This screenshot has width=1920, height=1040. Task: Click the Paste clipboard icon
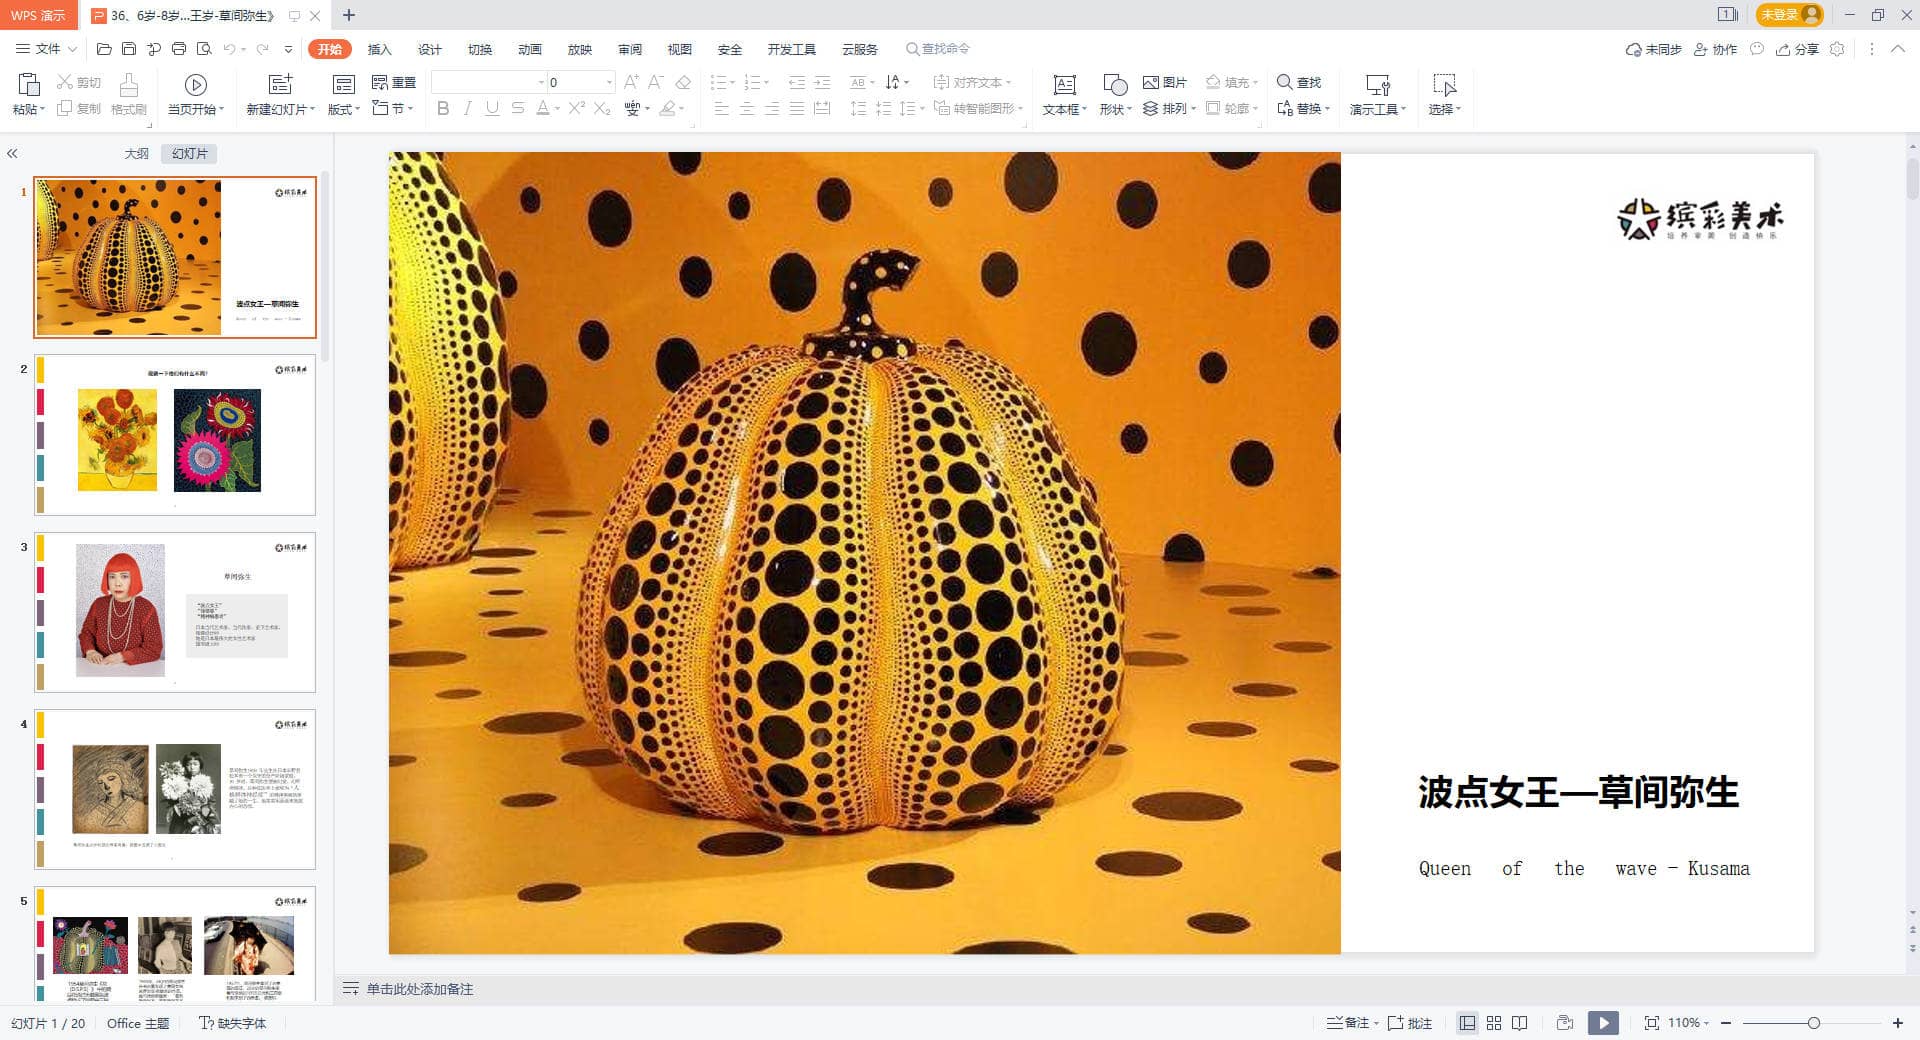pyautogui.click(x=29, y=84)
